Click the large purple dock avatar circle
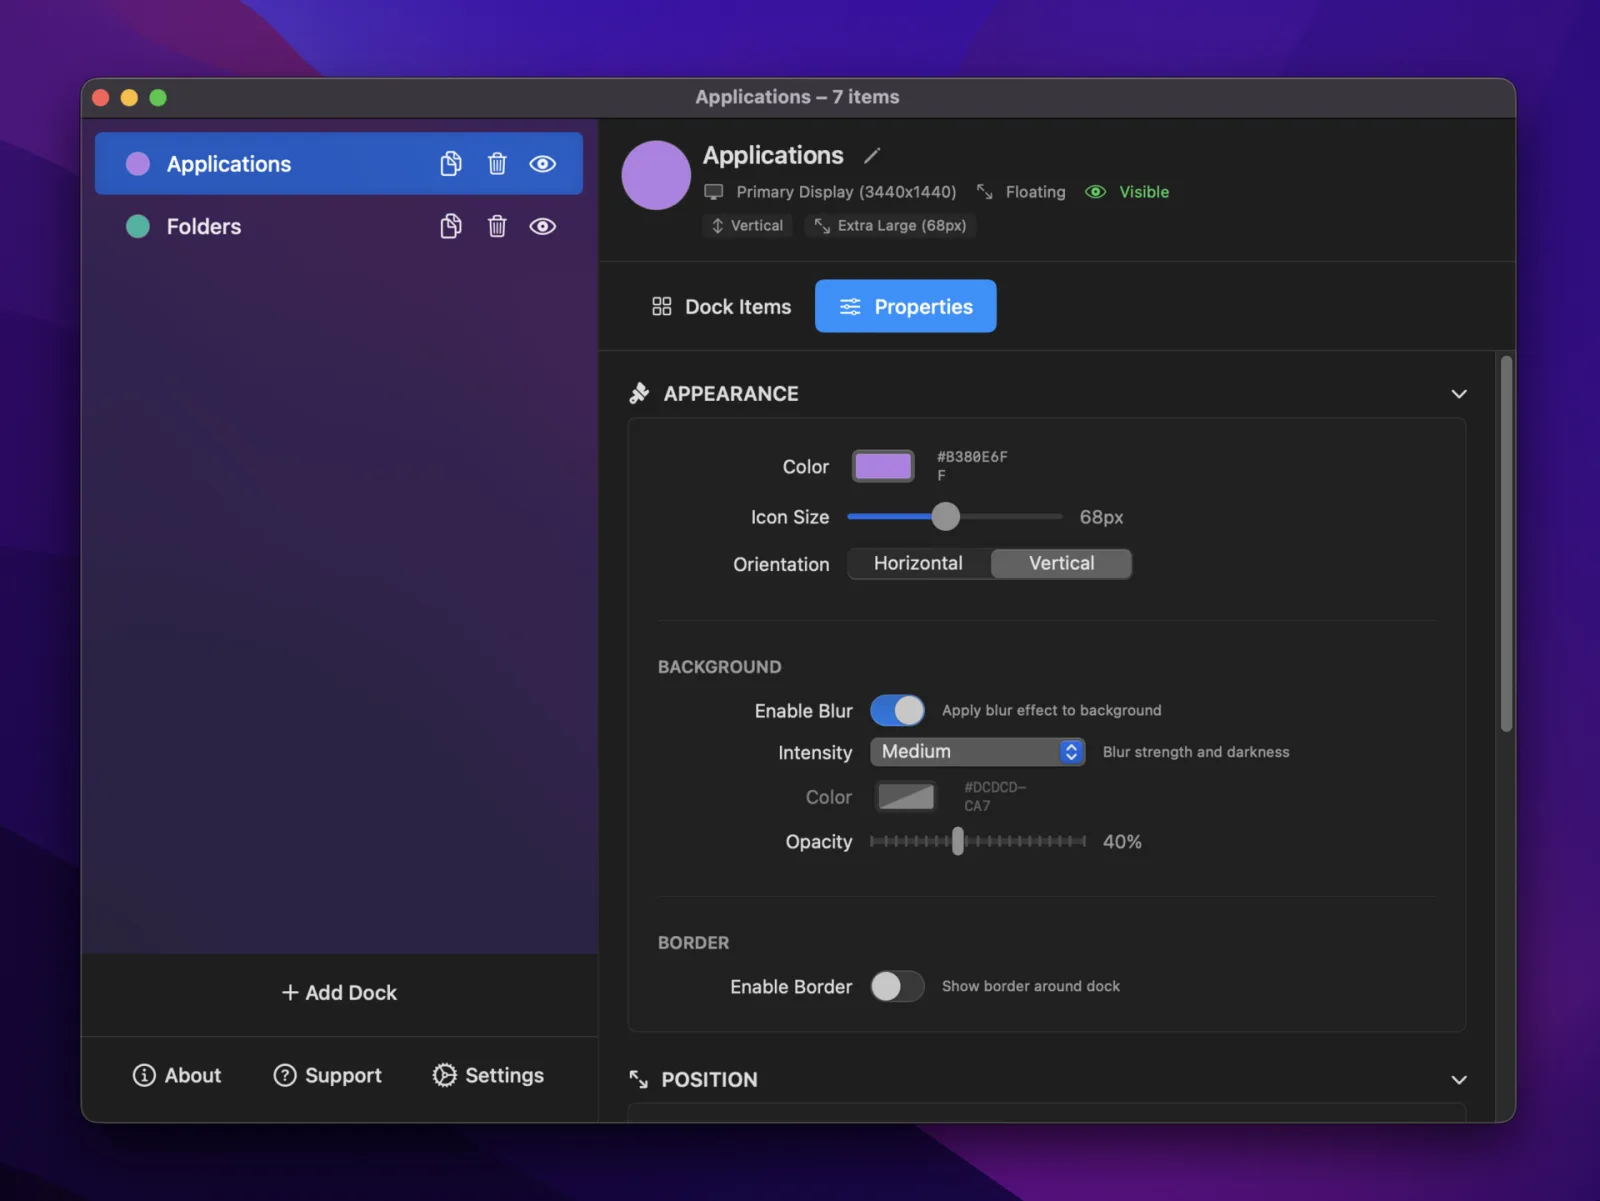 (x=656, y=175)
